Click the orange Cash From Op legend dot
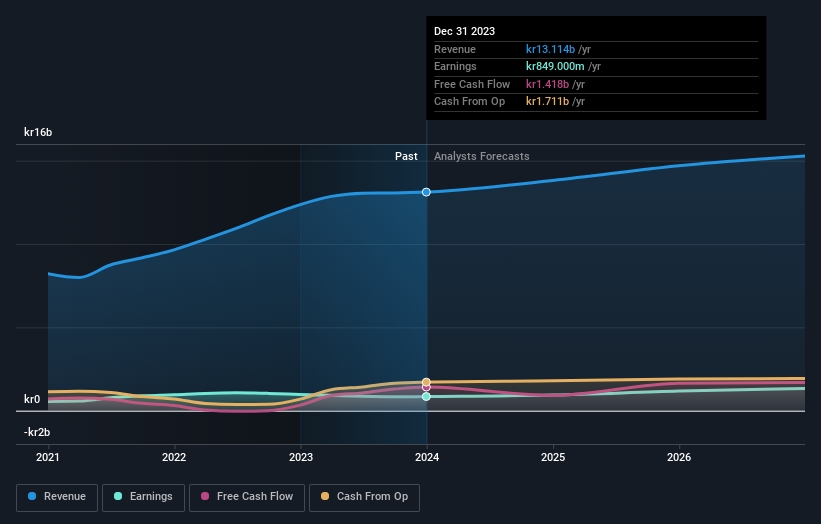The image size is (821, 524). tap(325, 496)
